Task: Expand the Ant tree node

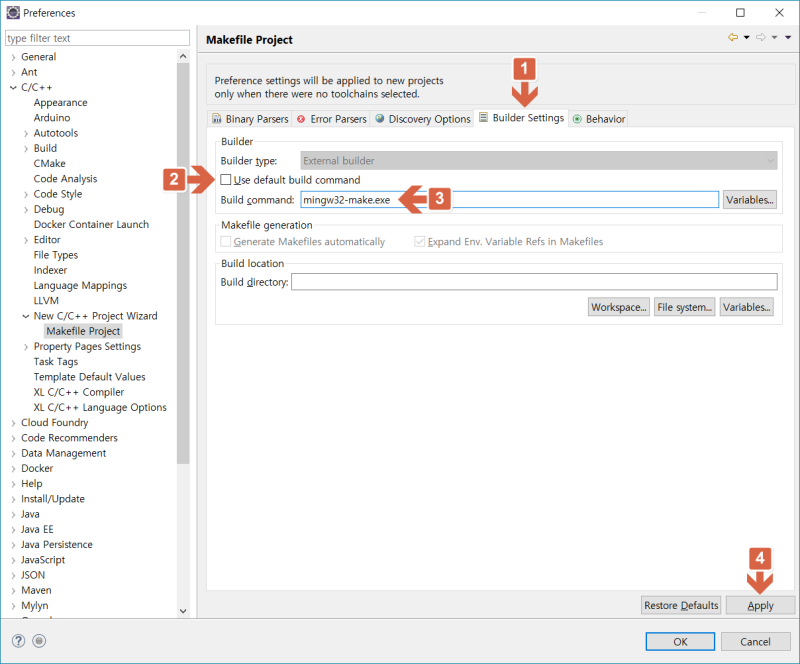Action: click(x=13, y=72)
